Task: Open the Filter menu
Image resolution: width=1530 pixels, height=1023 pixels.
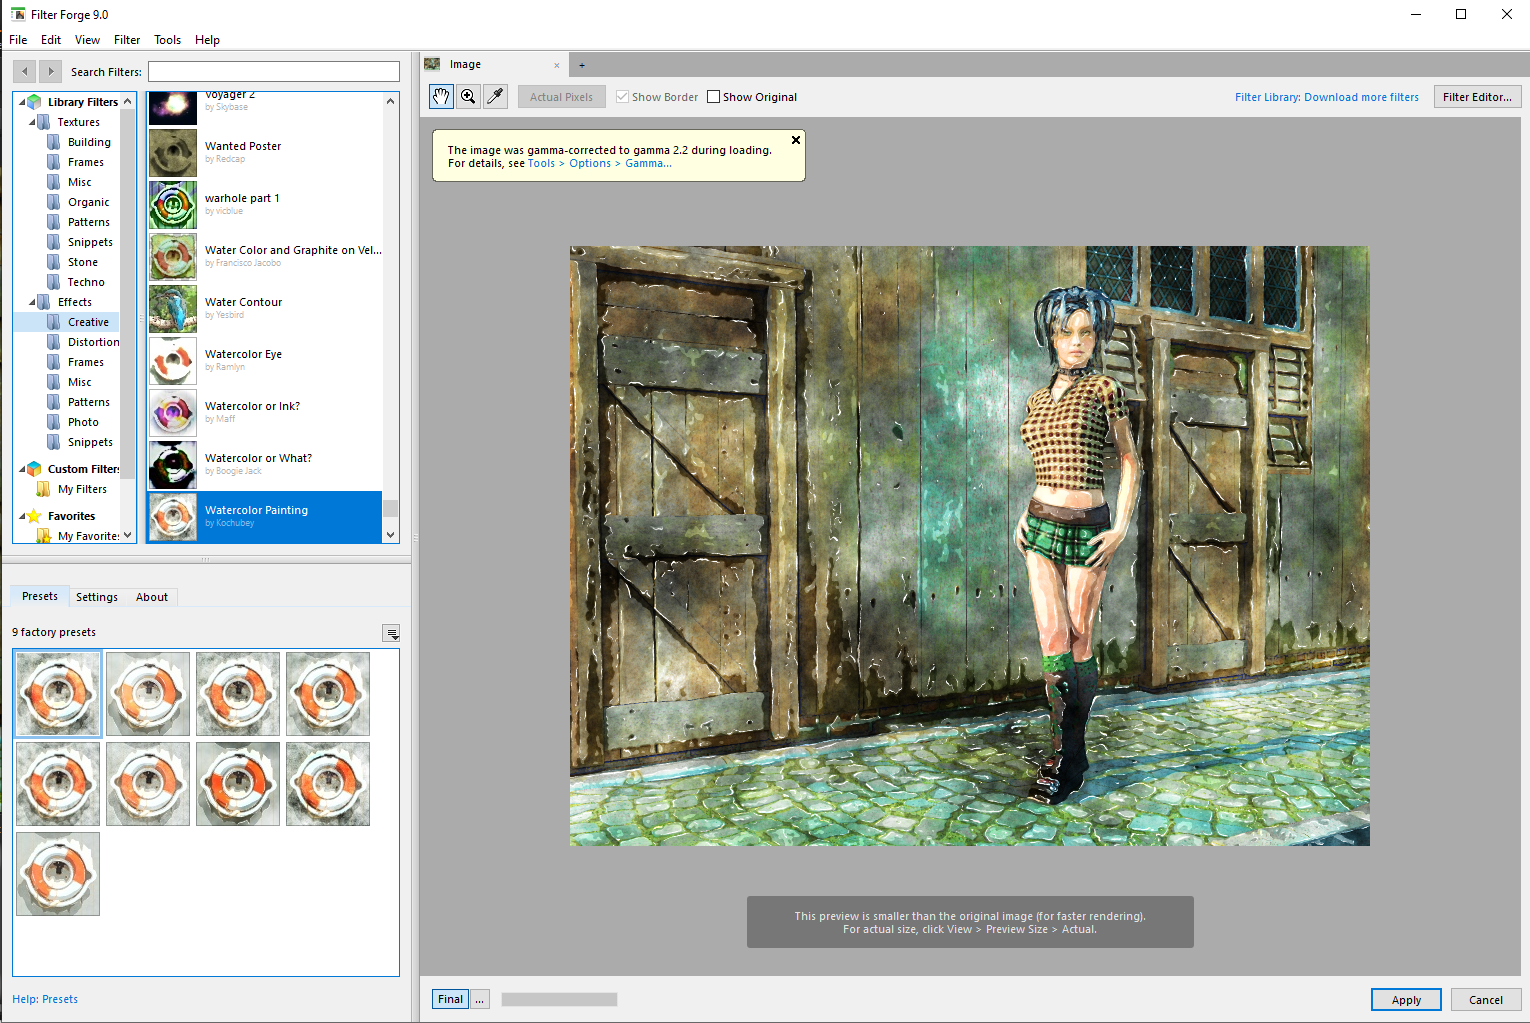Action: [x=127, y=40]
